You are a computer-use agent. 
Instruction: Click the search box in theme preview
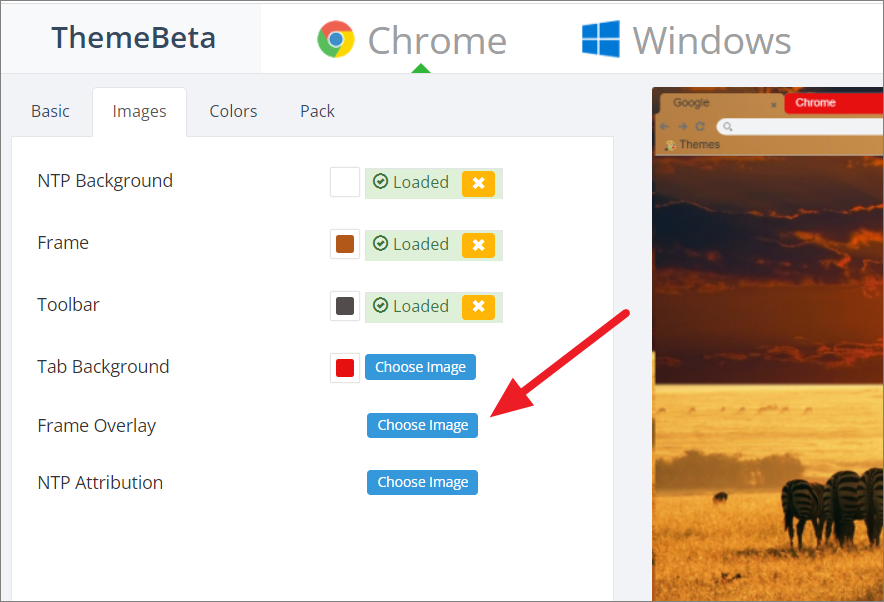point(799,126)
